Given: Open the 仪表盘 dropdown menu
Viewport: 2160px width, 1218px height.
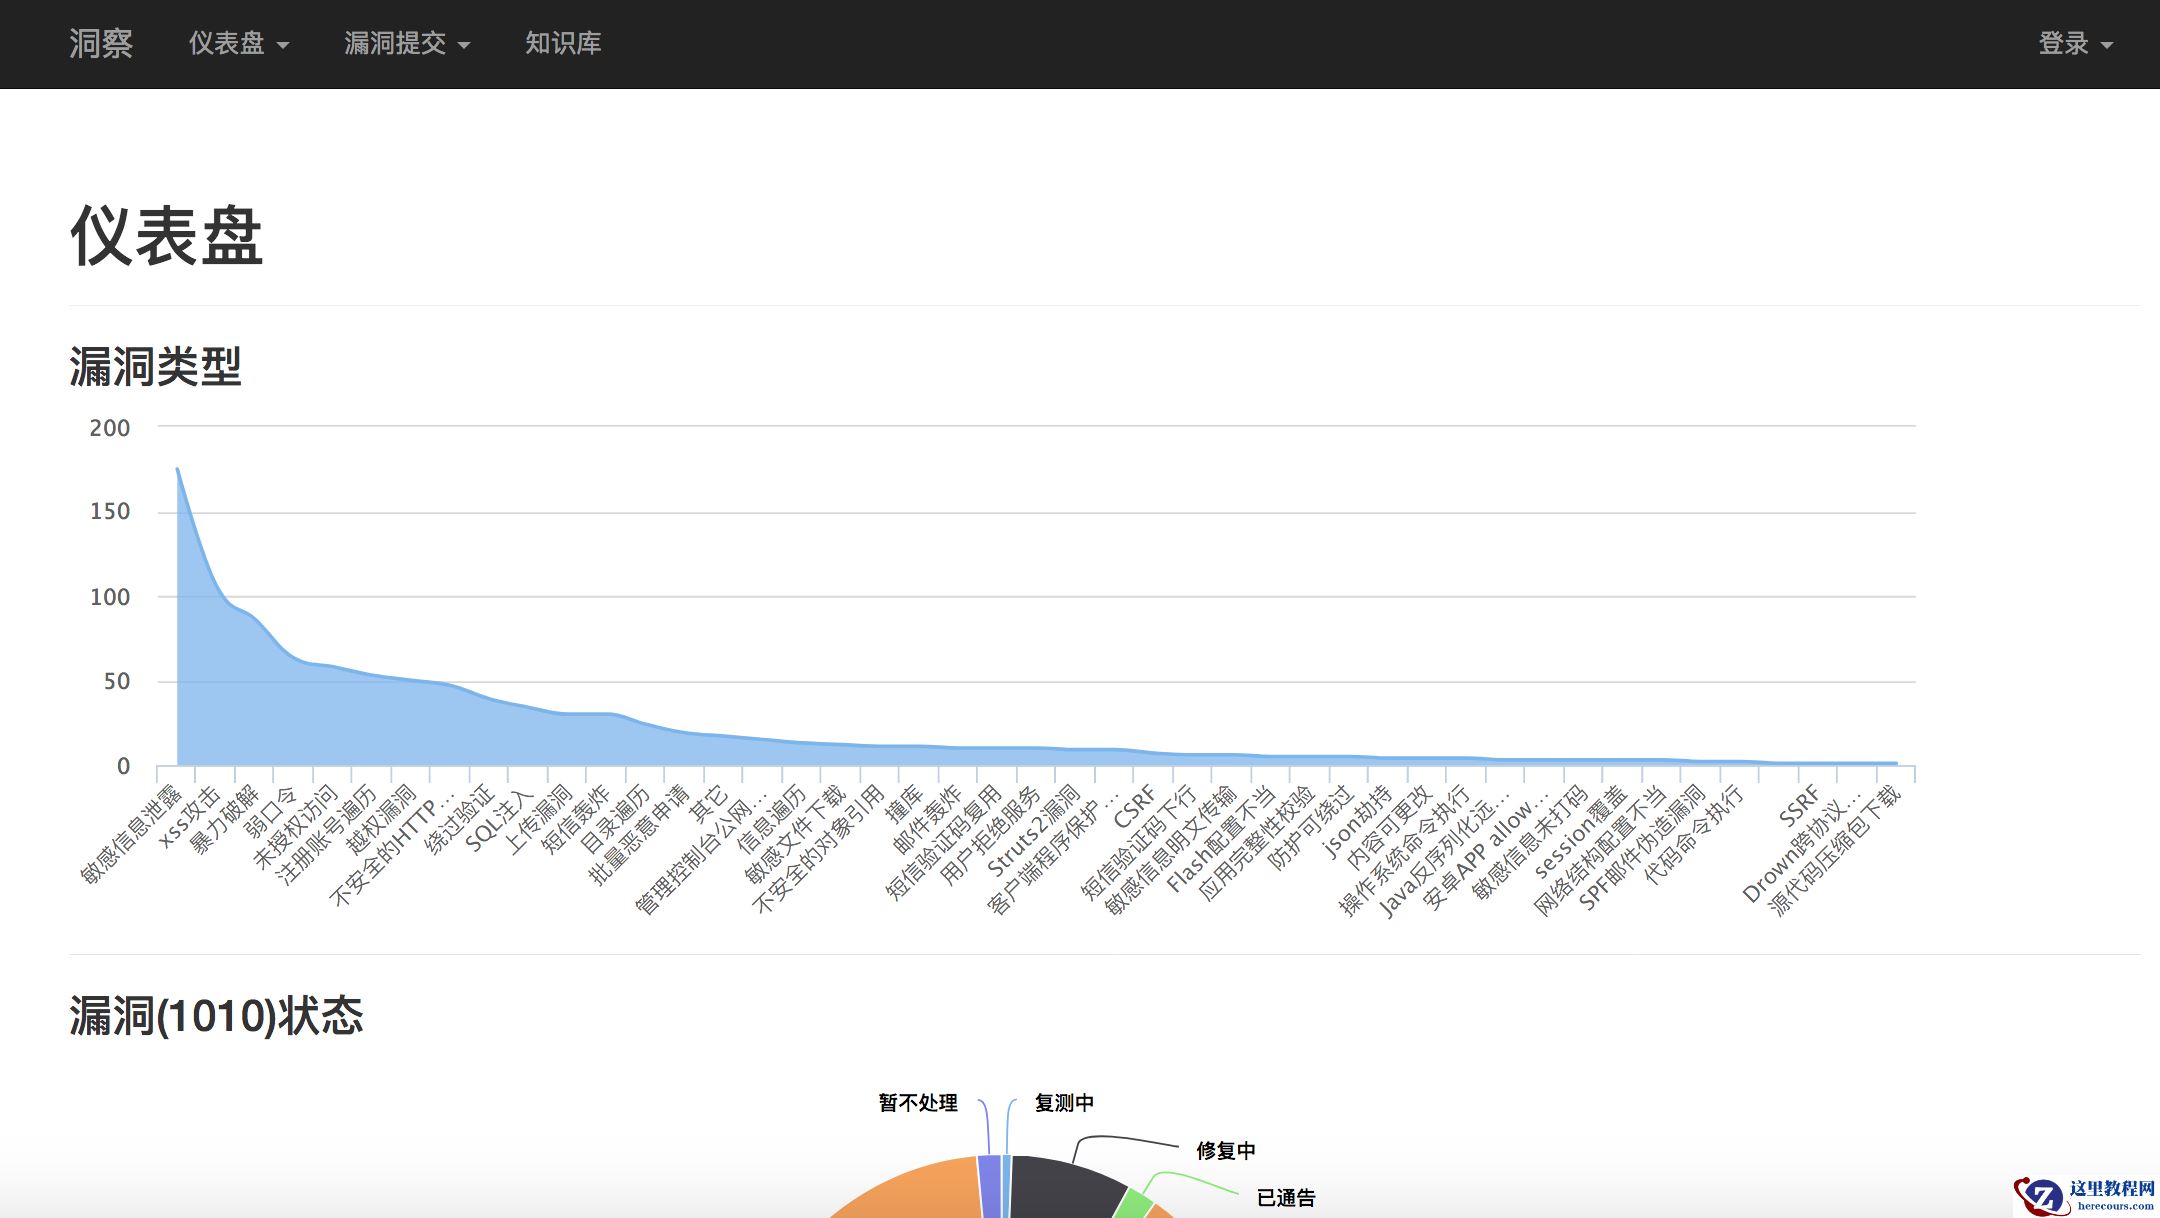Looking at the screenshot, I should click(238, 43).
